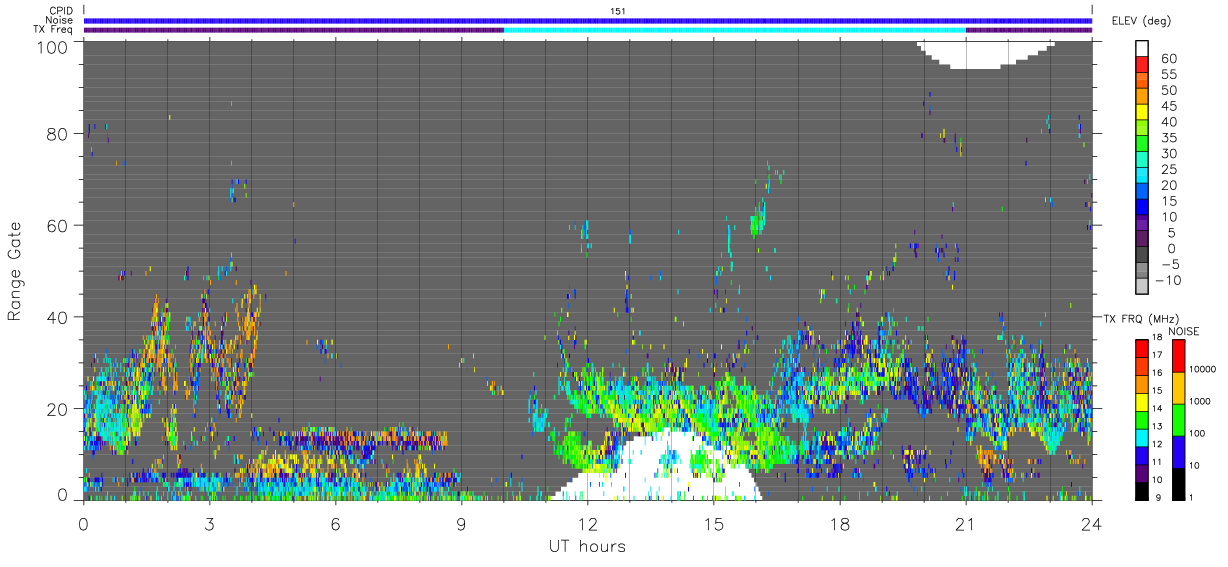The width and height of the screenshot is (1228, 567).
Task: Click the Range Gate axis label
Action: click(x=14, y=271)
